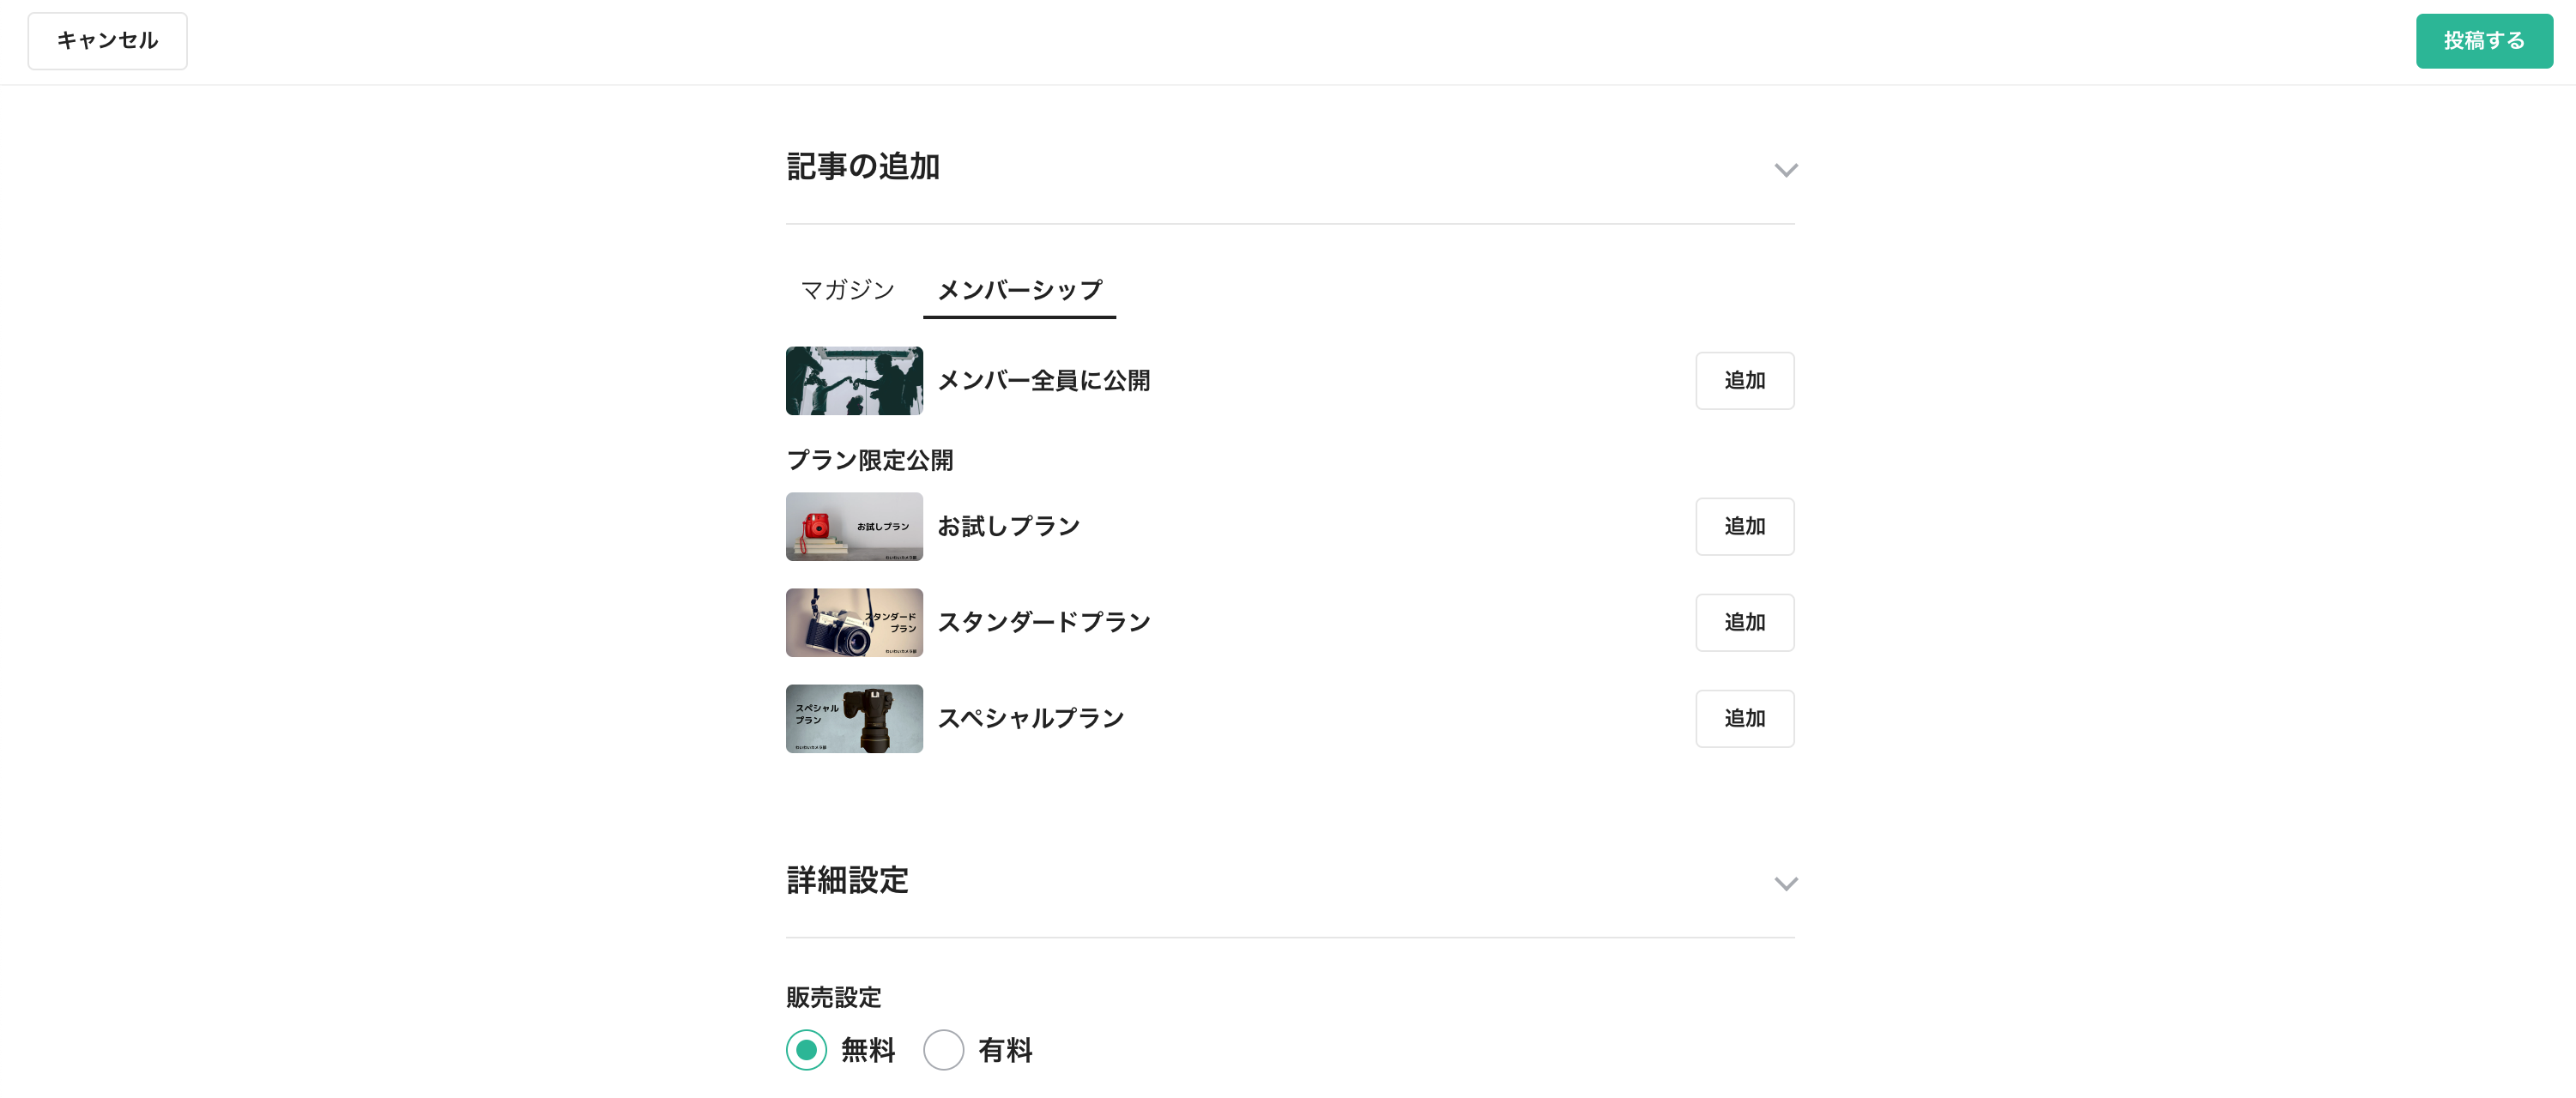Click the キャンセル button
The width and height of the screenshot is (2576, 1098).
pos(107,41)
